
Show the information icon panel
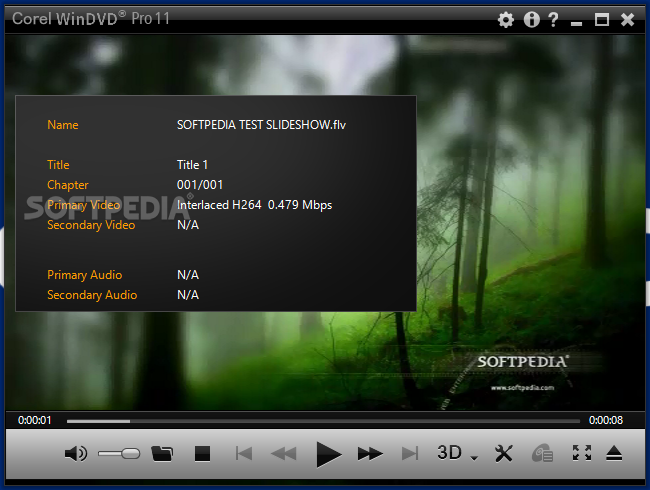point(531,19)
